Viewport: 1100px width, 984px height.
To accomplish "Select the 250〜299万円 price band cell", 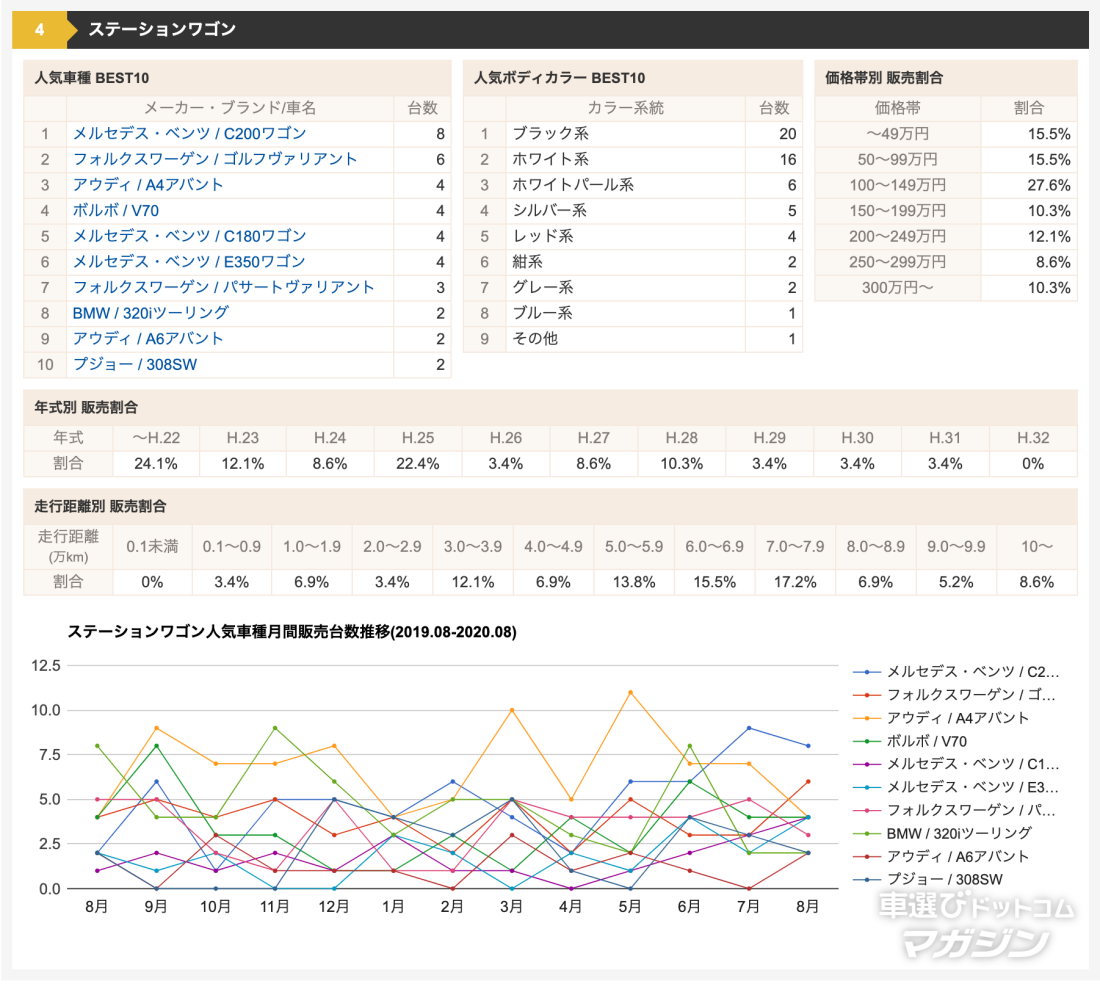I will 897,262.
